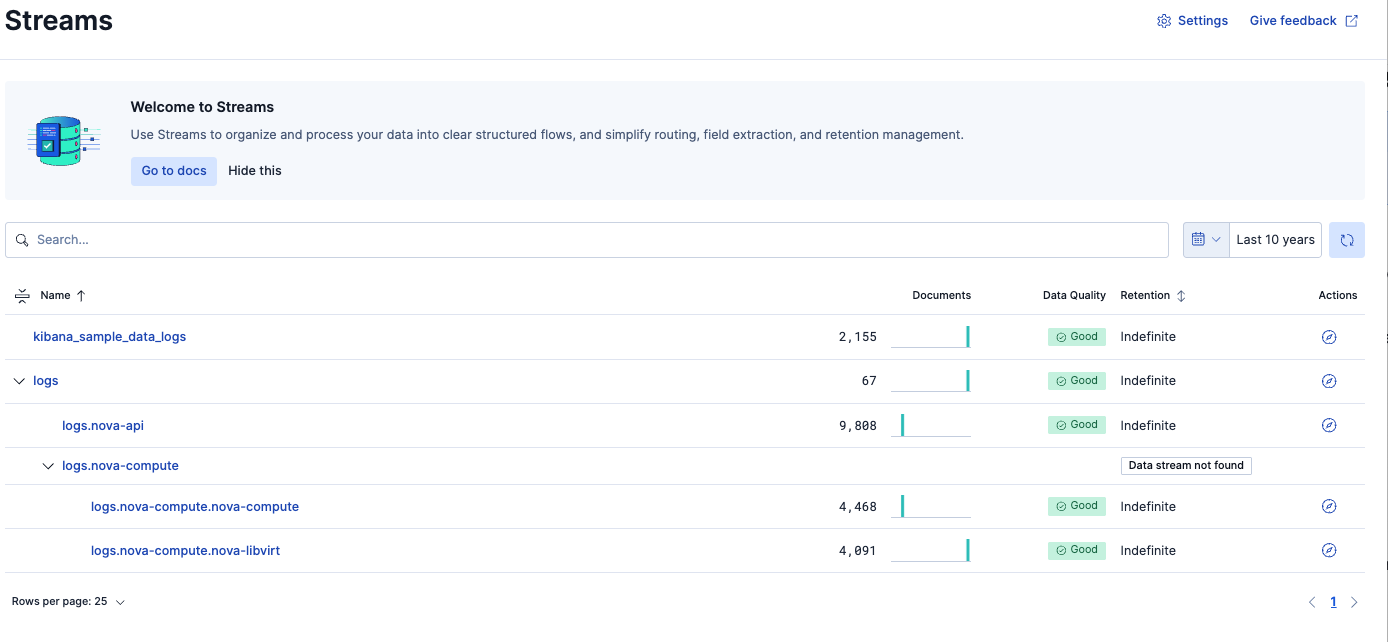The height and width of the screenshot is (642, 1388).
Task: Open the compass action for logs.nova-compute.nova-libvirt
Action: point(1328,550)
